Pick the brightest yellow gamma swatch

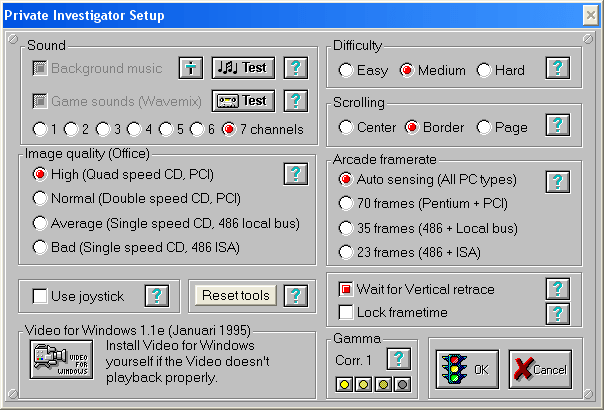[x=344, y=384]
